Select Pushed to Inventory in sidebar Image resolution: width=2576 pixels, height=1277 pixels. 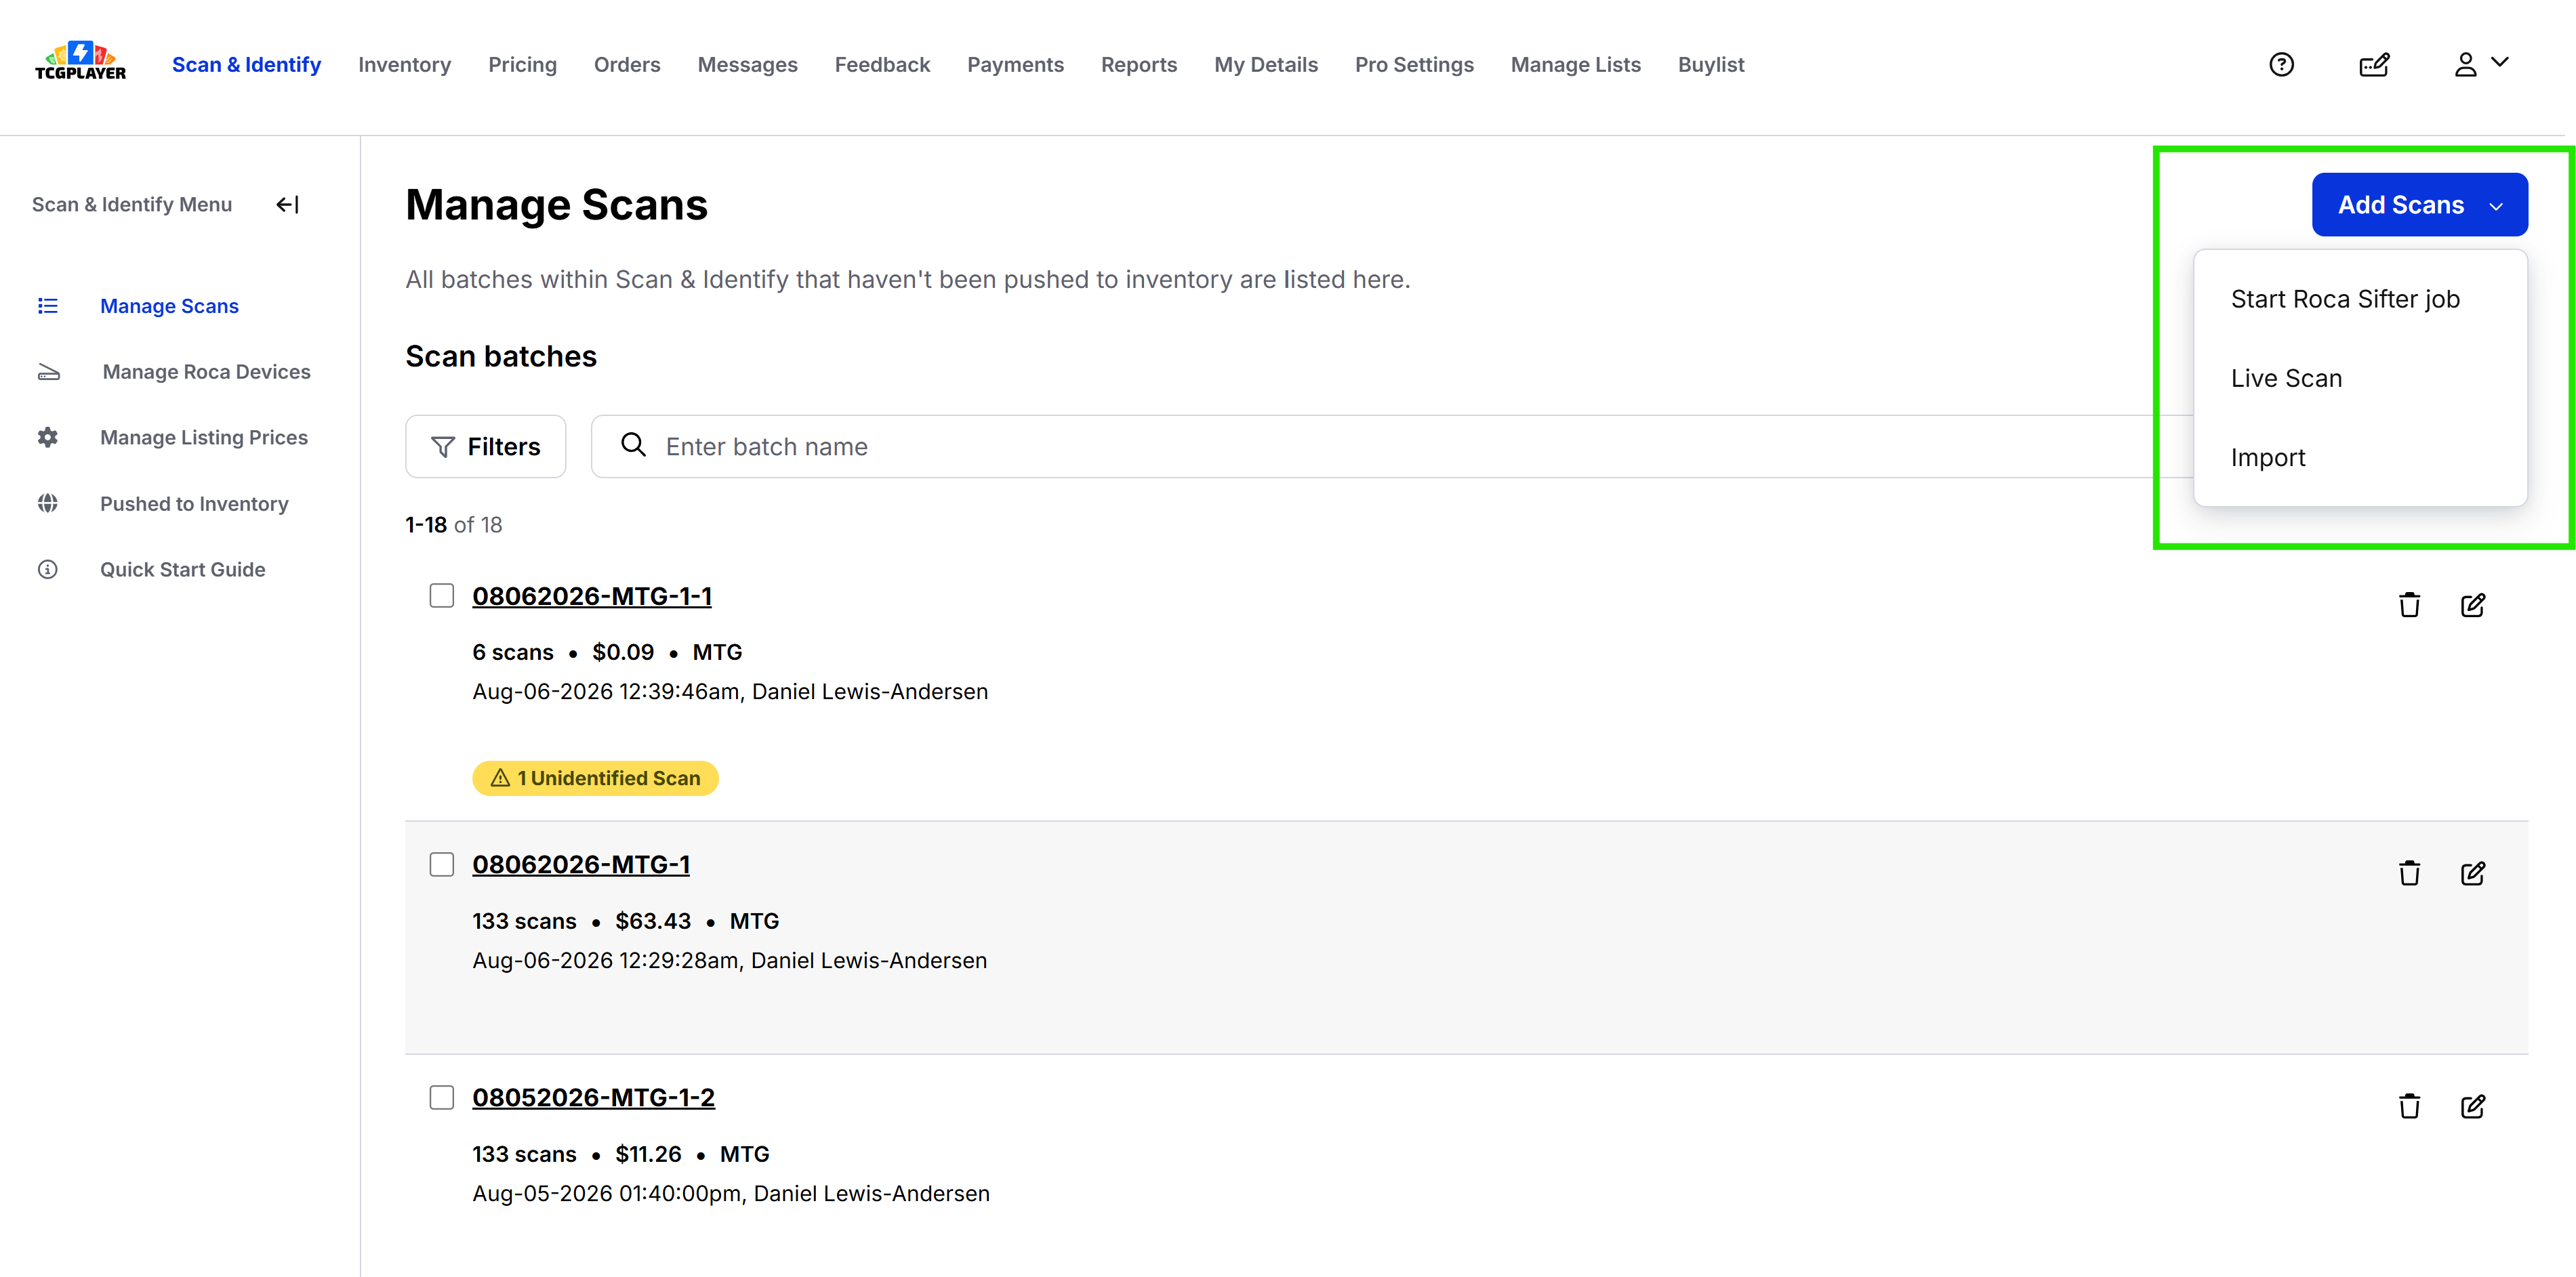tap(194, 504)
